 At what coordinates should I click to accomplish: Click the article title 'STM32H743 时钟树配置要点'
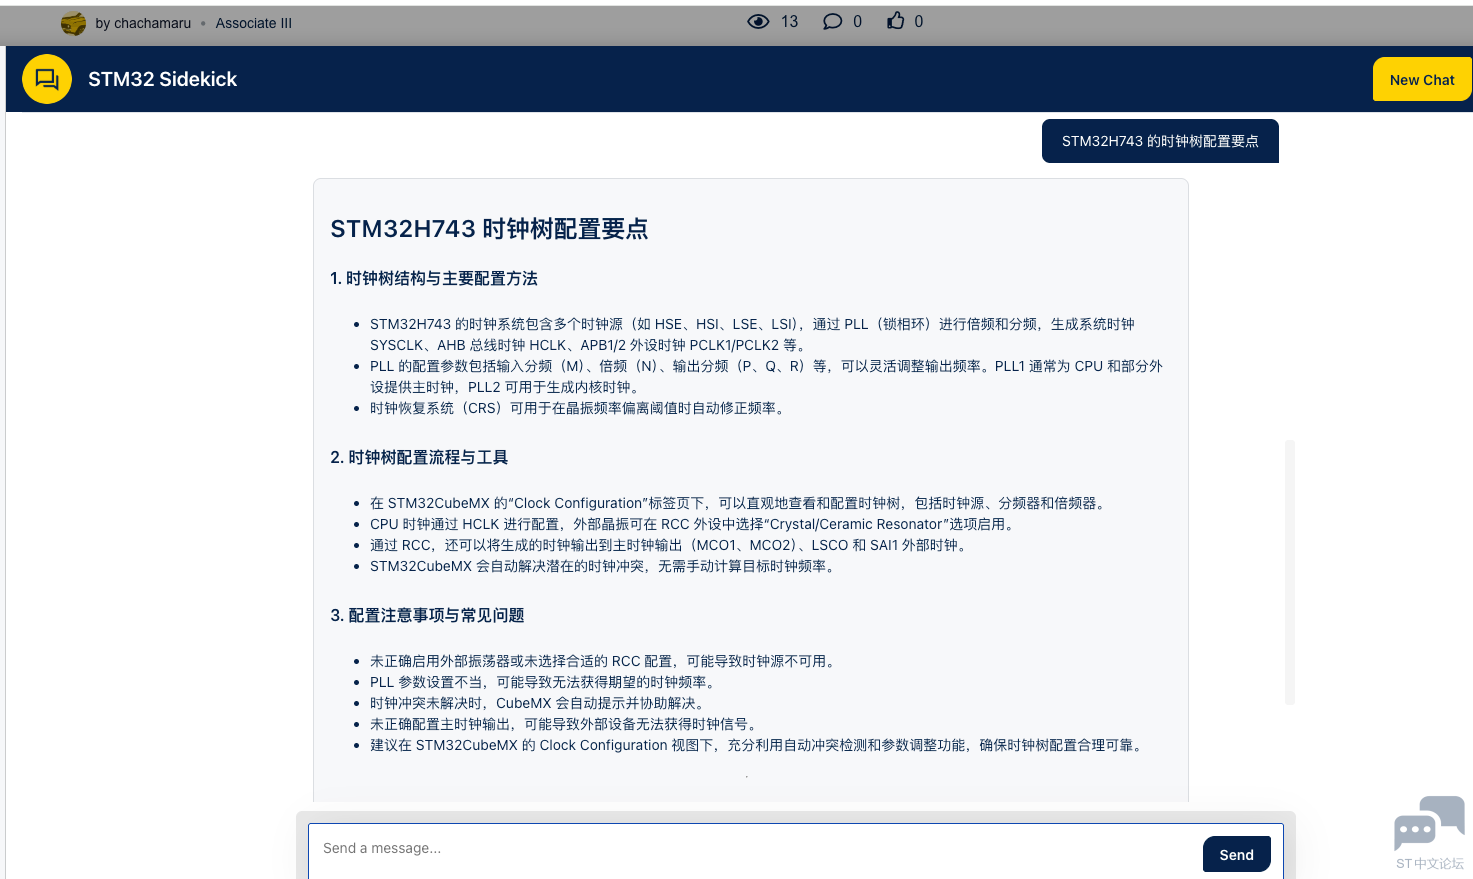coord(490,229)
